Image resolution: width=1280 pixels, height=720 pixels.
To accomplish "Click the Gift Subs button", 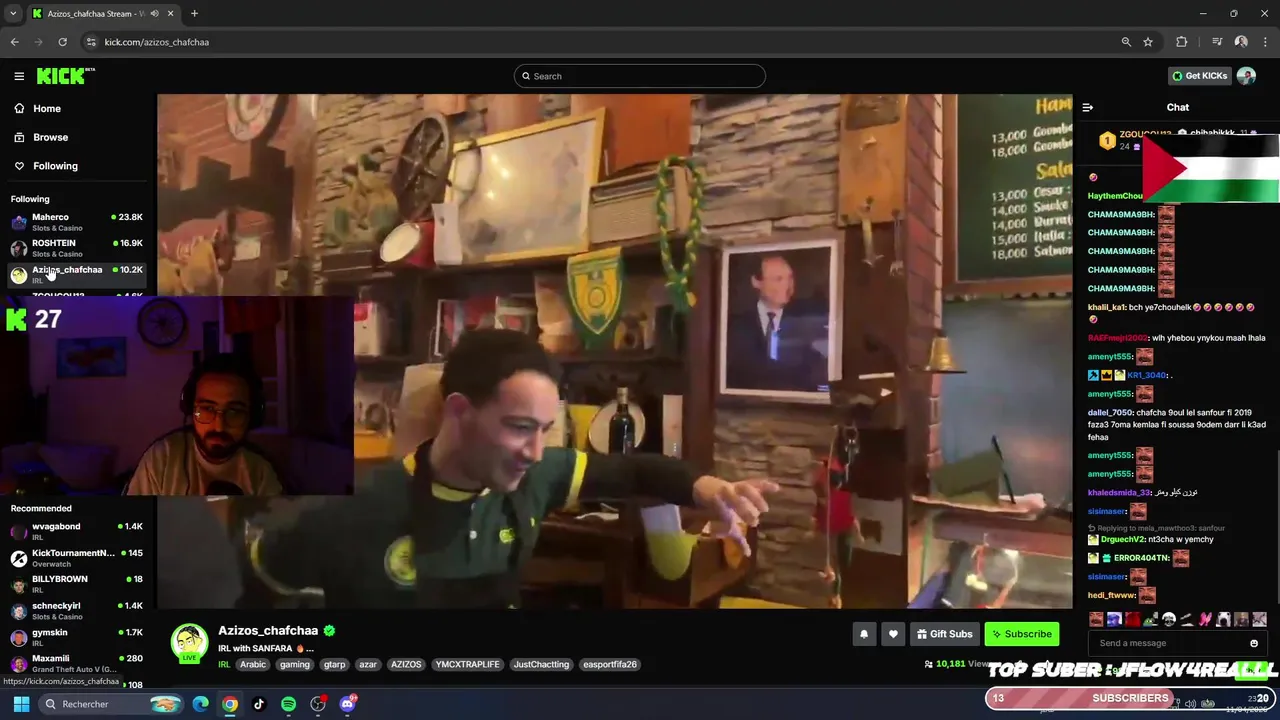I will tap(944, 634).
